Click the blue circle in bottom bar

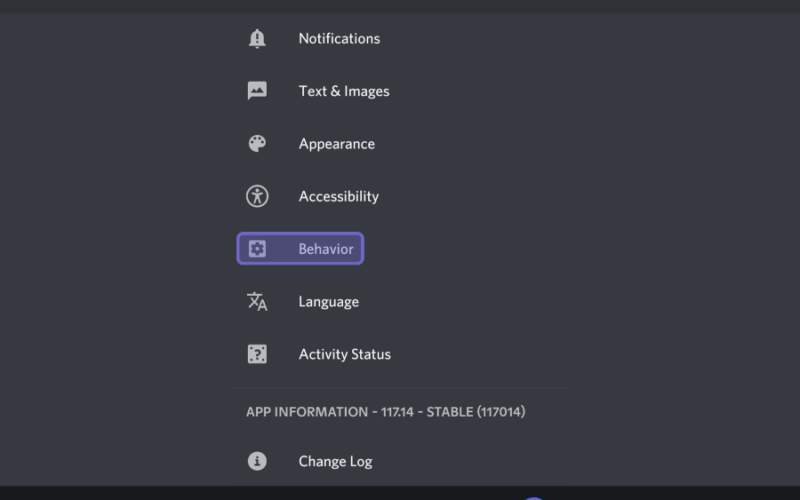click(x=534, y=498)
